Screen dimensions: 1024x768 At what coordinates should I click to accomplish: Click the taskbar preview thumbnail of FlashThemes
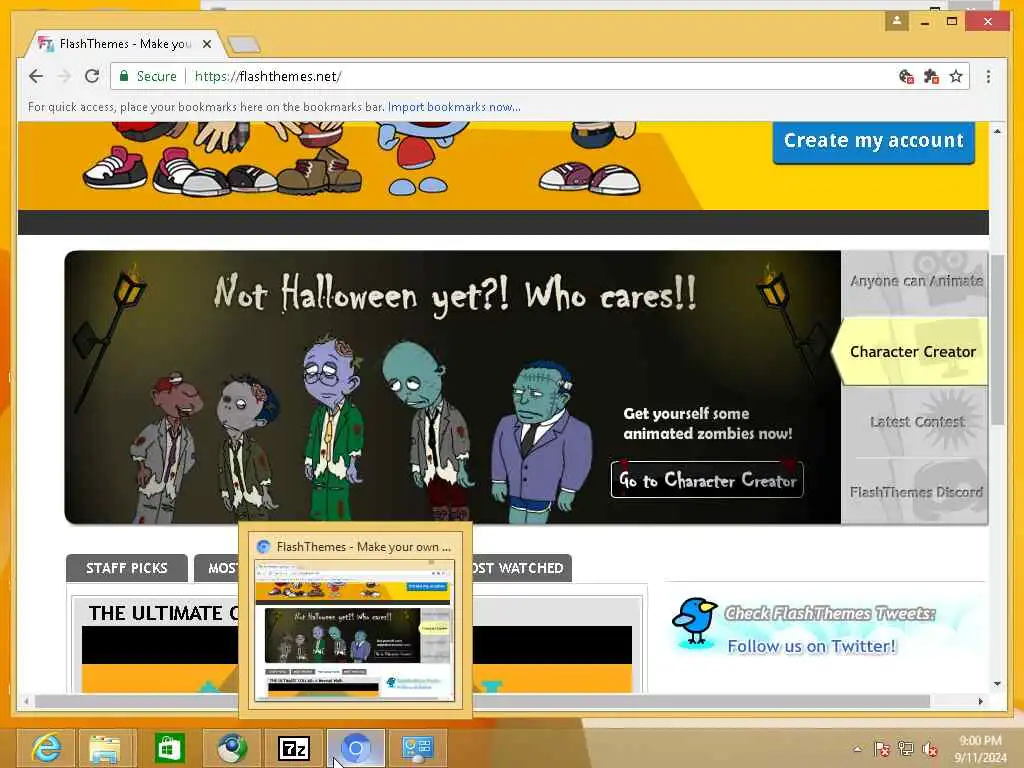[355, 630]
